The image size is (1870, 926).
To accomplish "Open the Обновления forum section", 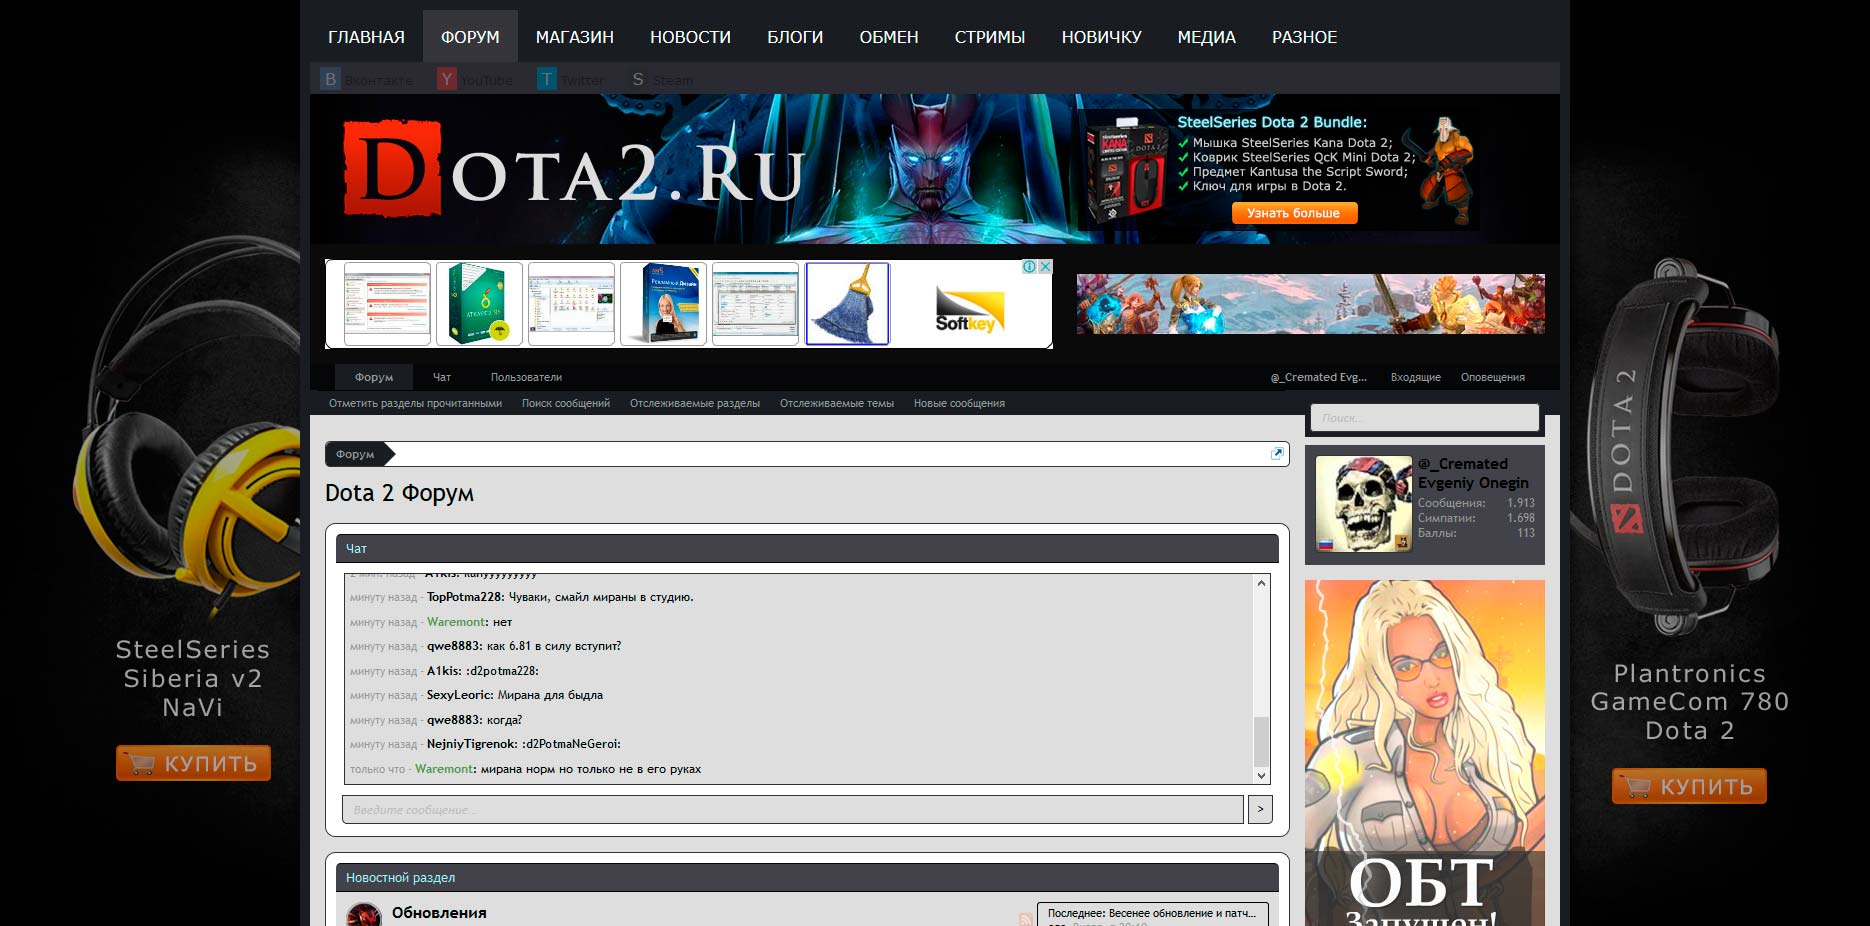I will click(x=439, y=913).
